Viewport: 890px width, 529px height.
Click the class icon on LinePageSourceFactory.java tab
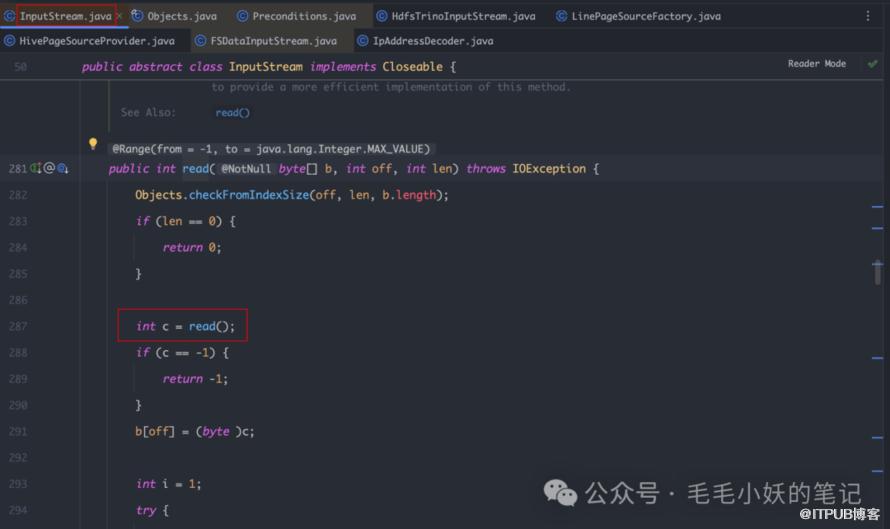point(562,17)
